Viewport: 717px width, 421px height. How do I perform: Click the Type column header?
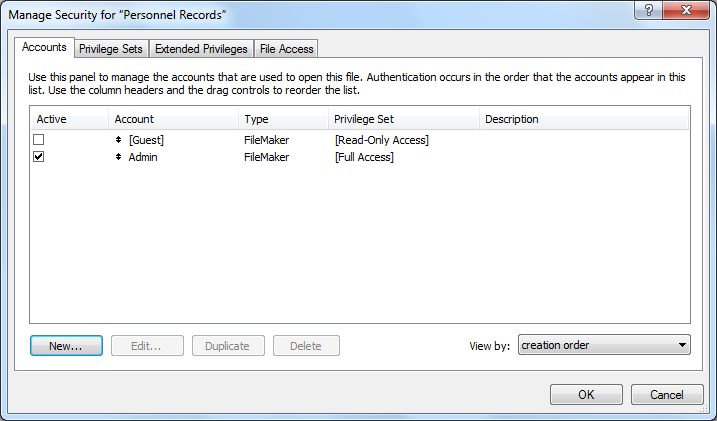tap(256, 119)
